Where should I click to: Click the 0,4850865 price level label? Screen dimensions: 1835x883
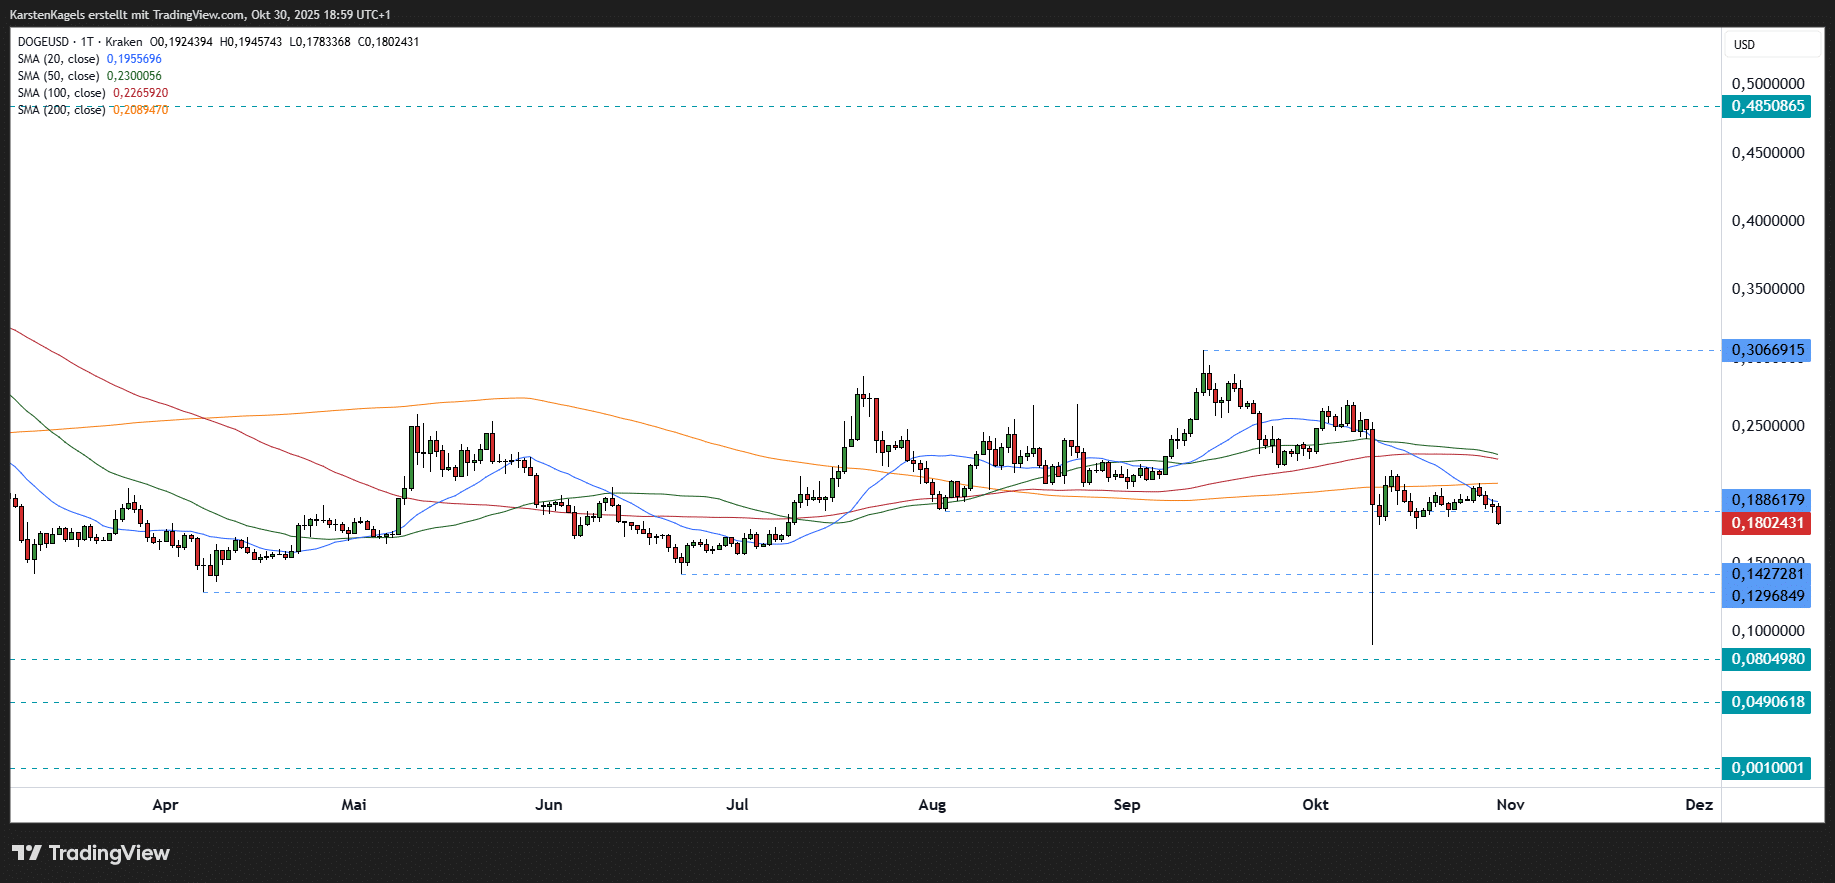pyautogui.click(x=1767, y=106)
